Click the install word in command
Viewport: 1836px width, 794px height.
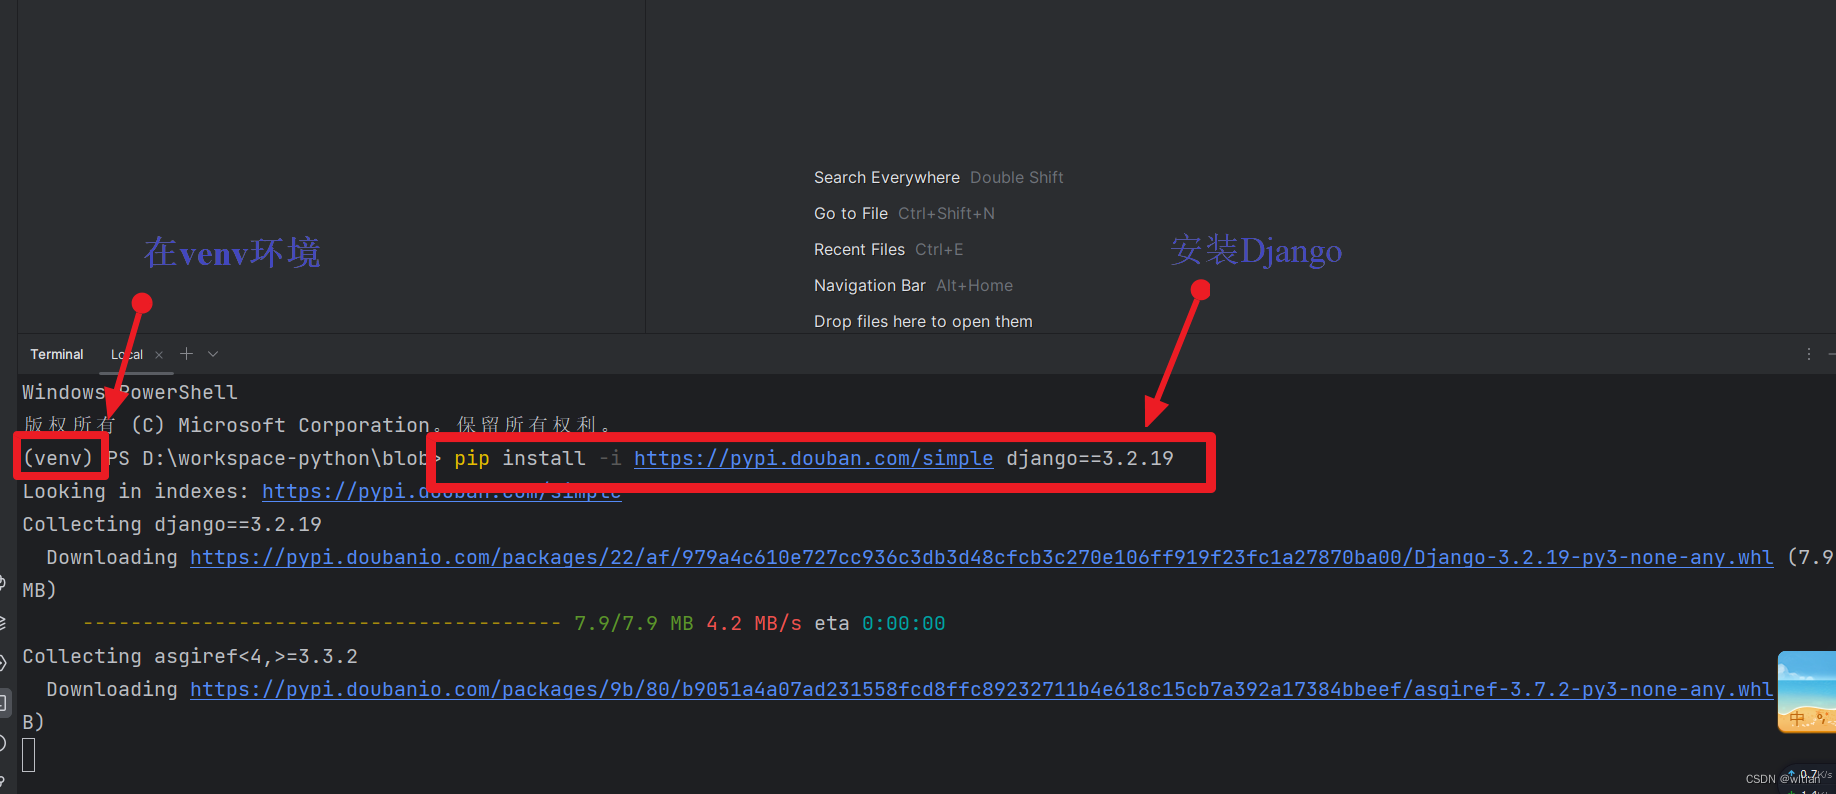[544, 458]
